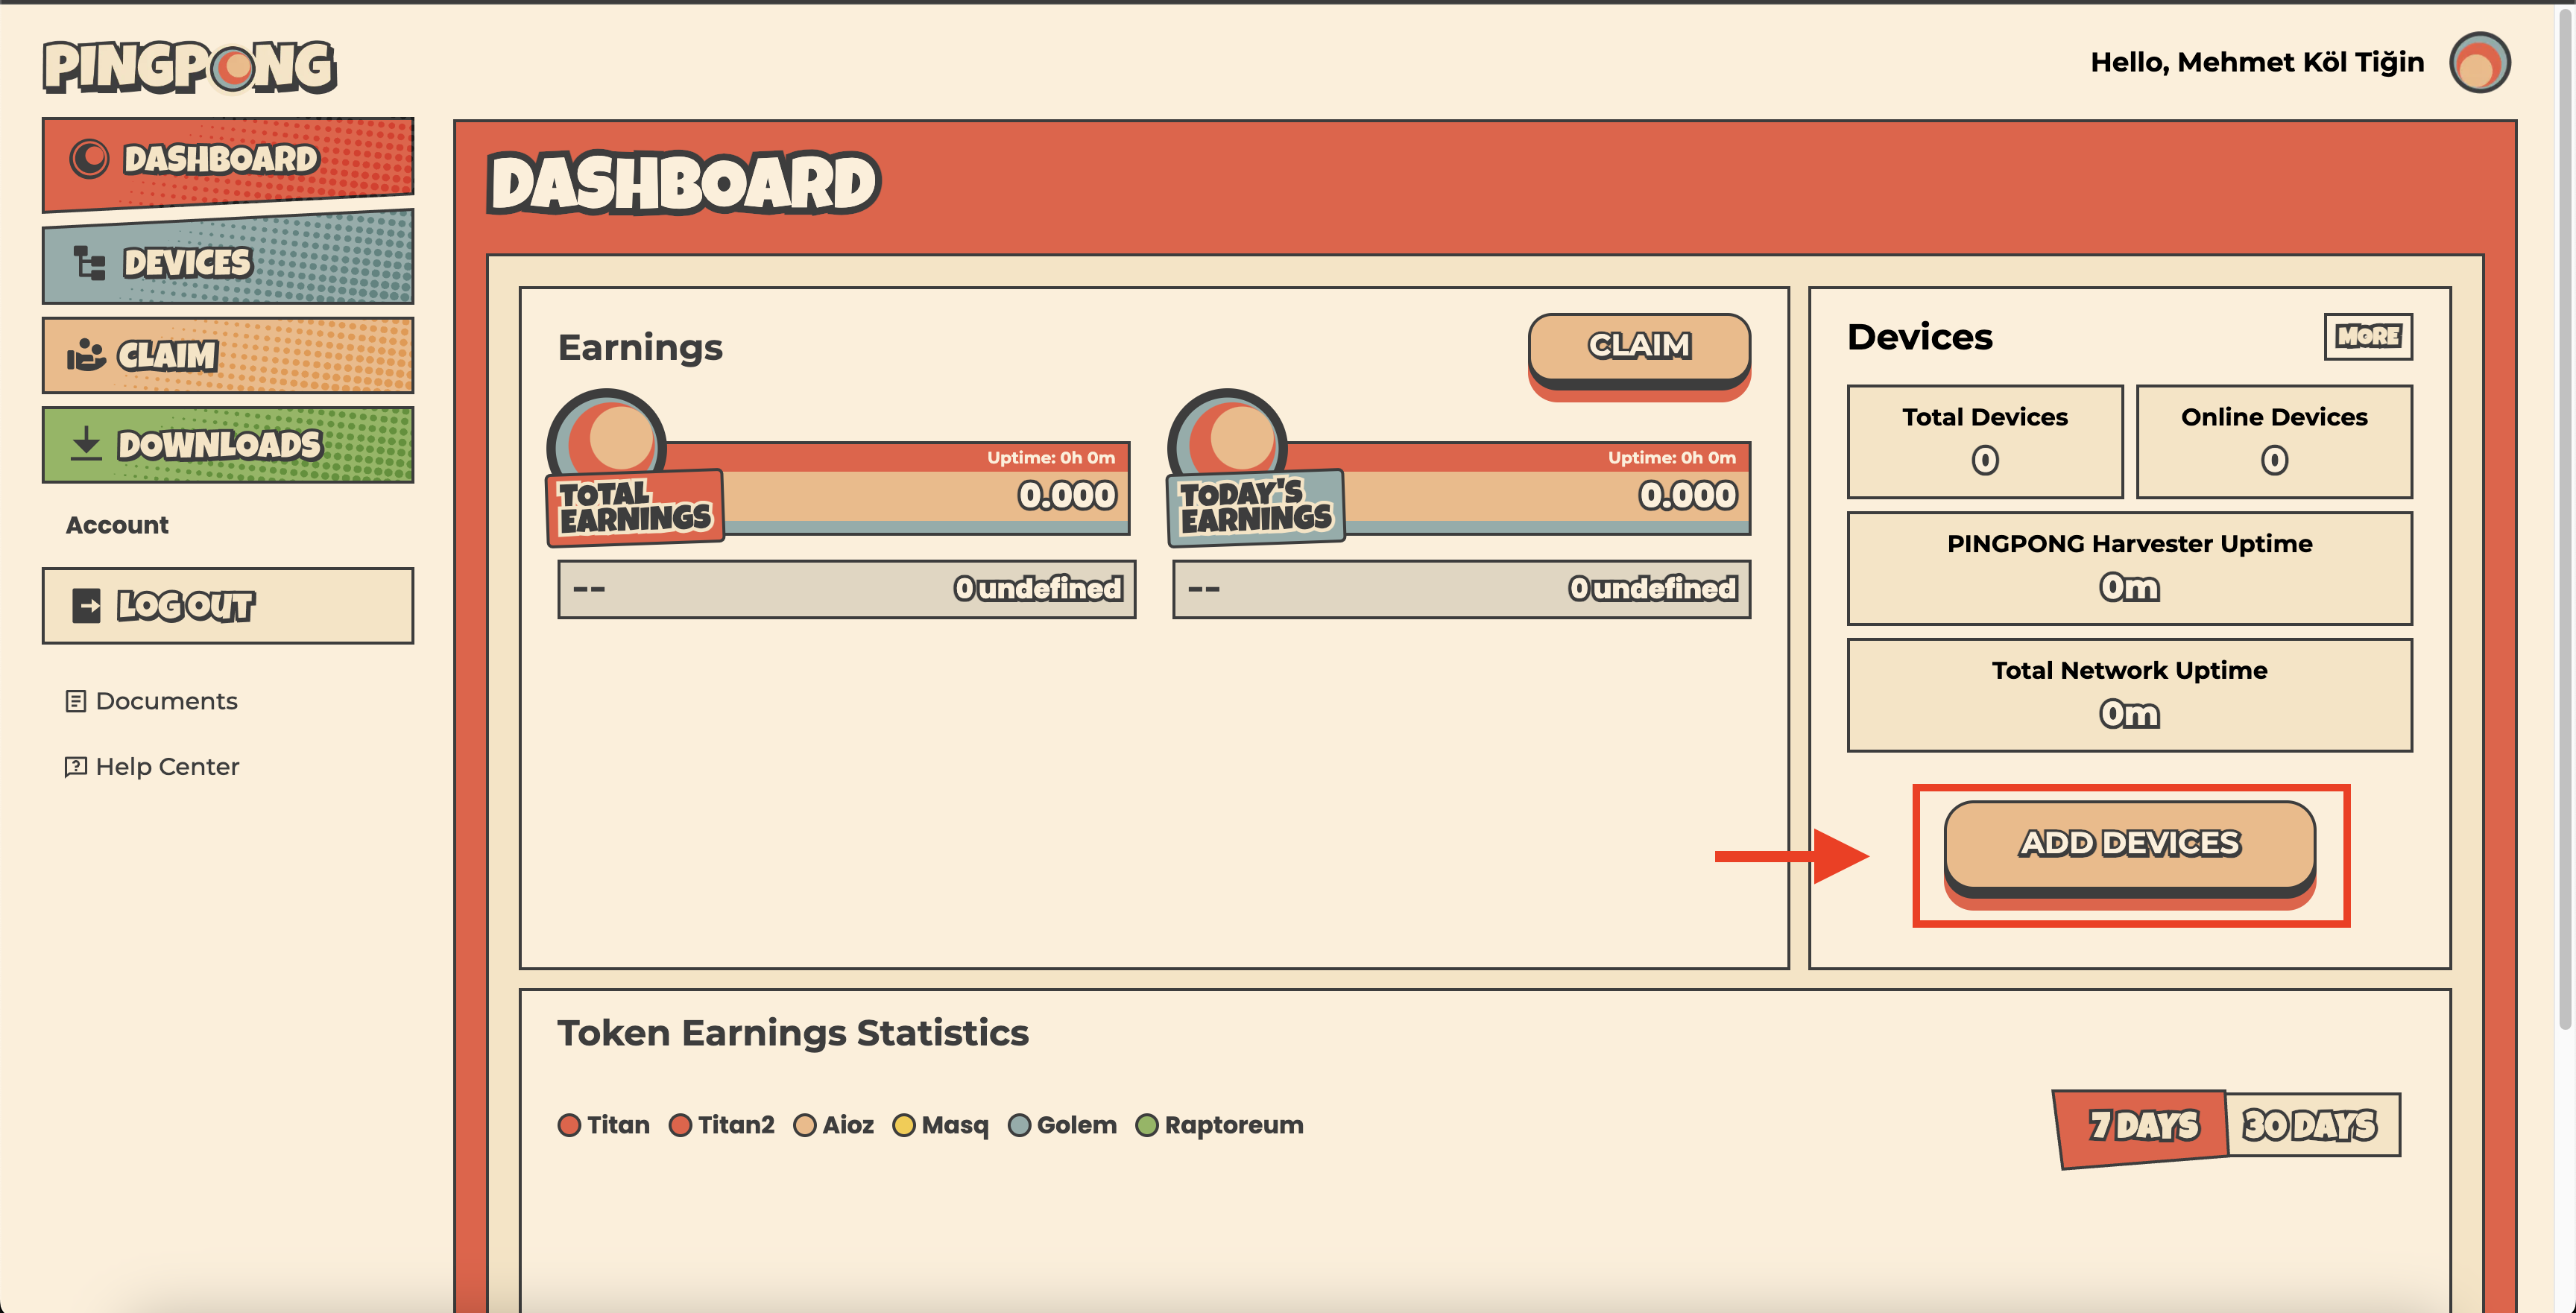Click the Account section label

pyautogui.click(x=117, y=525)
